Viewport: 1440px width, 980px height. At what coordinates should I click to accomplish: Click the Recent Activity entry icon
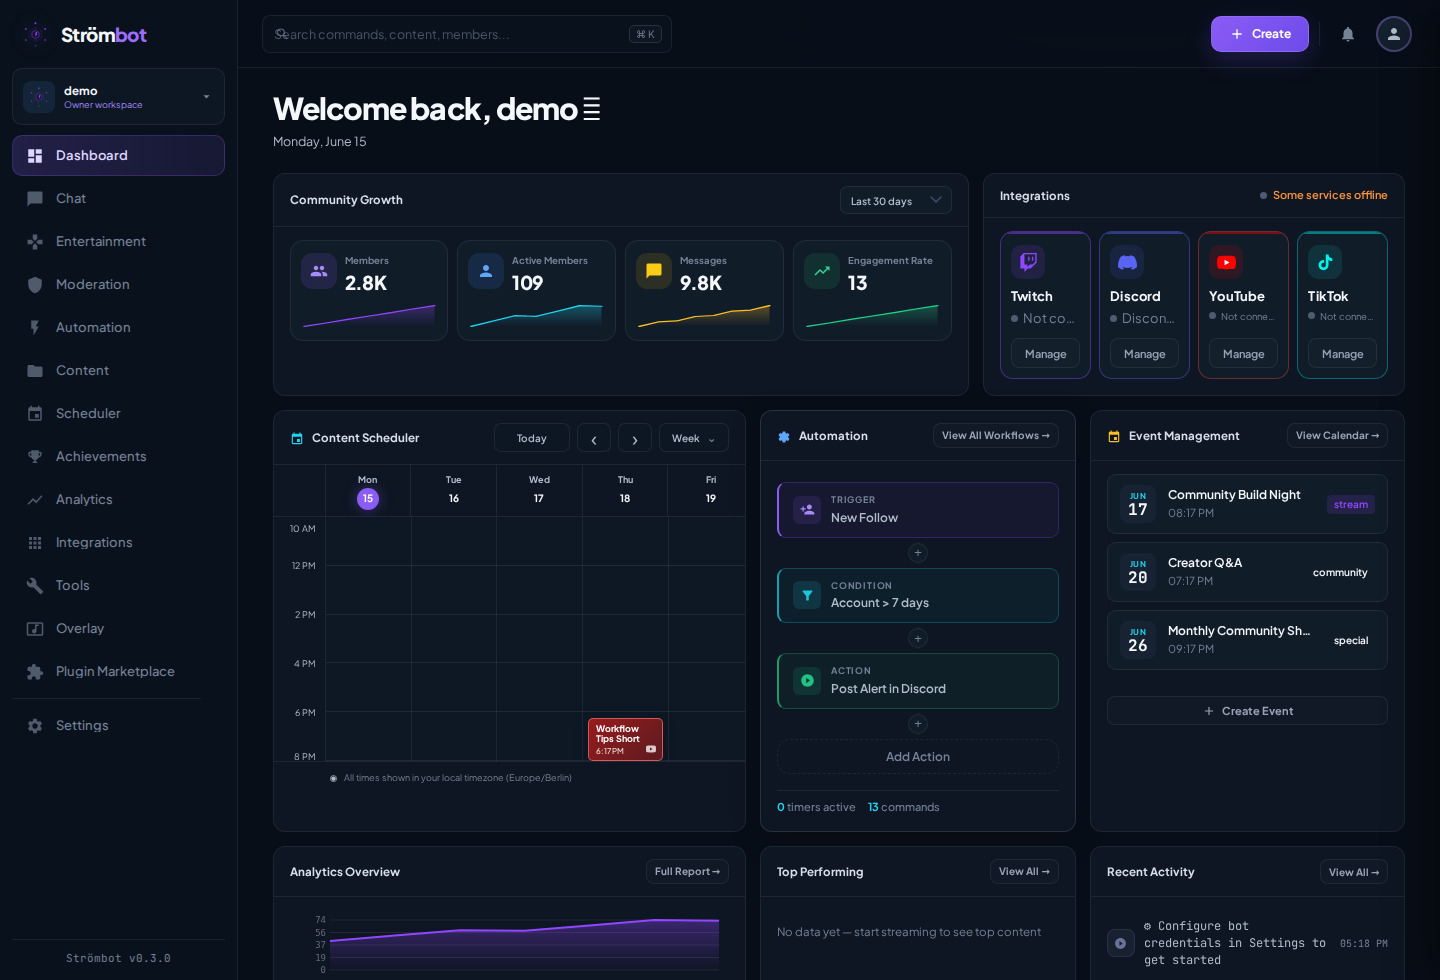(x=1121, y=943)
